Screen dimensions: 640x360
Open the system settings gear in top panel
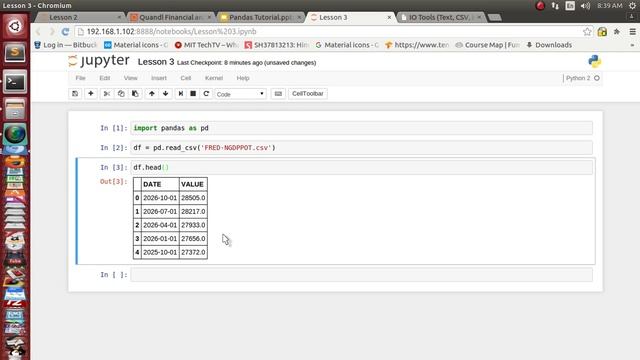pyautogui.click(x=633, y=6)
